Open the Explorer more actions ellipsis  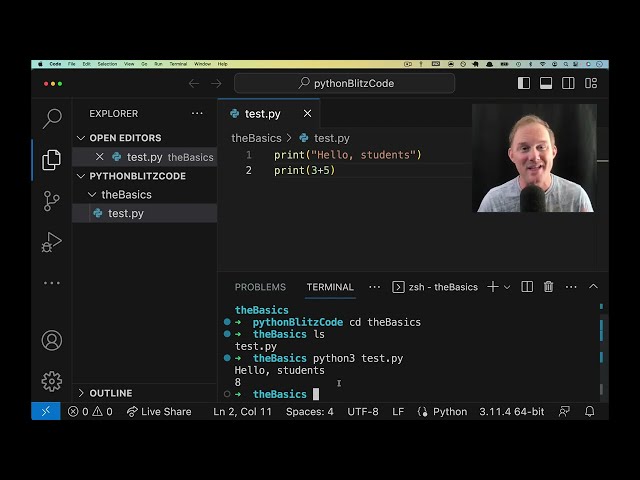[x=197, y=113]
